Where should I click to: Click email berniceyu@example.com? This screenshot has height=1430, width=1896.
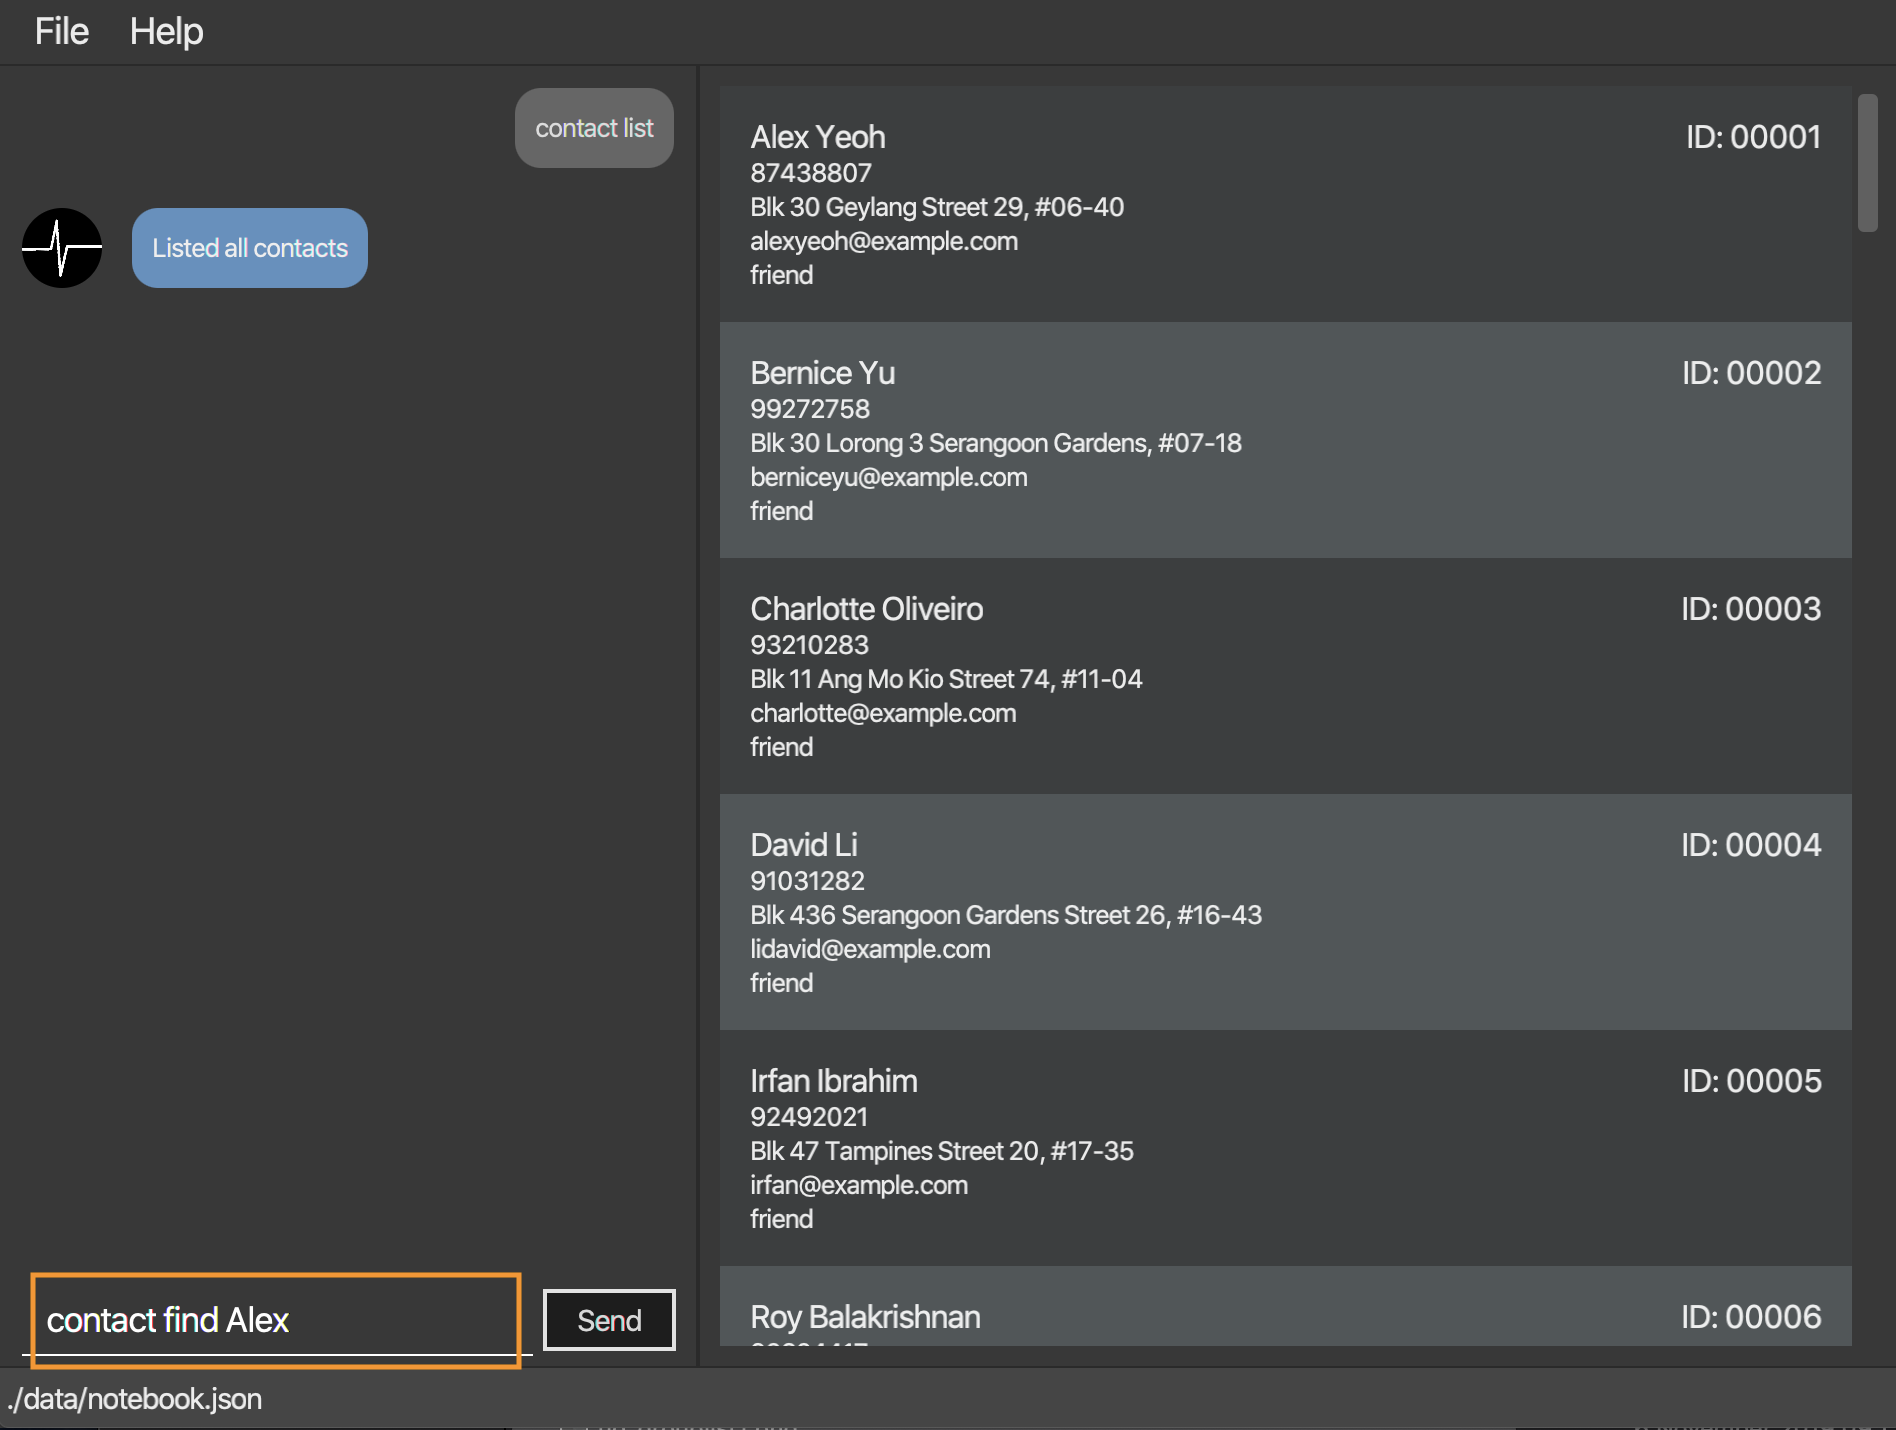pyautogui.click(x=889, y=477)
